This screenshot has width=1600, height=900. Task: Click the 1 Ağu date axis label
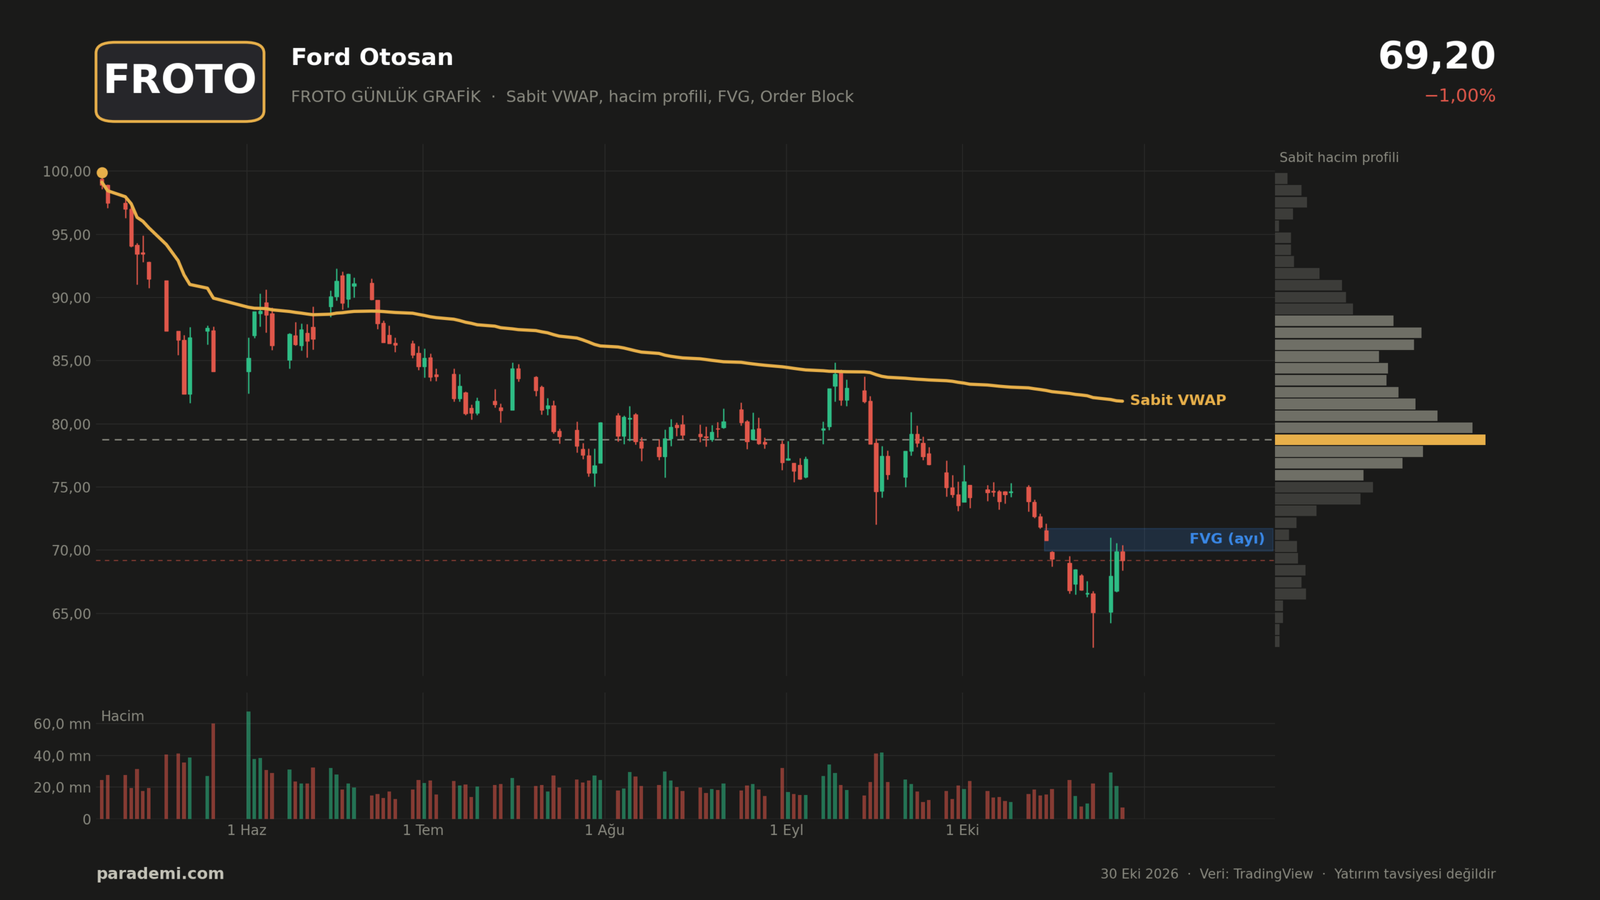pos(604,830)
